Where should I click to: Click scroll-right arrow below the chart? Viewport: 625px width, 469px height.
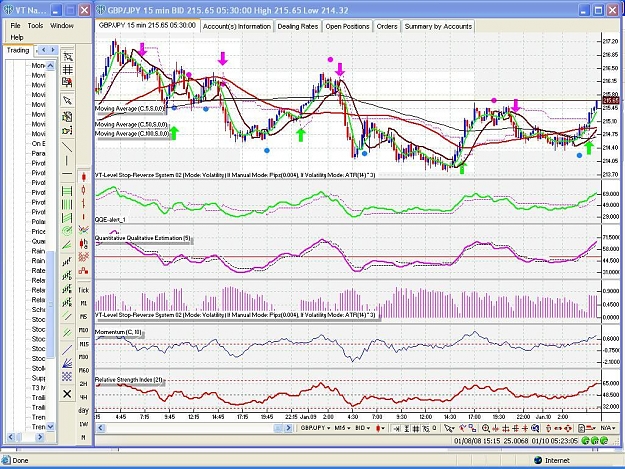click(288, 428)
